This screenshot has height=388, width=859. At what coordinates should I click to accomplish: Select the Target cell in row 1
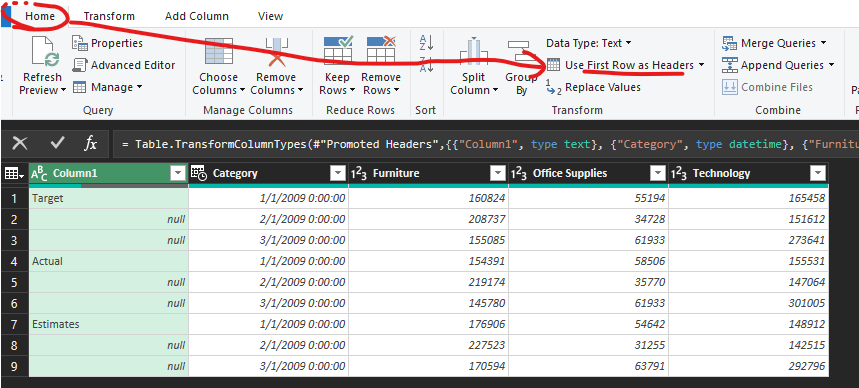tap(108, 198)
